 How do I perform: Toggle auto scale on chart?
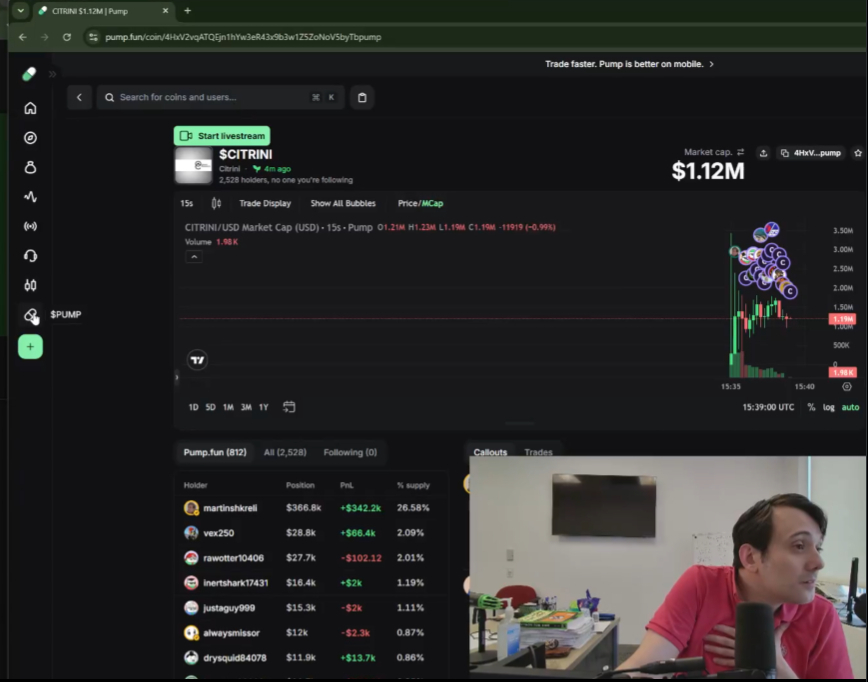click(850, 407)
